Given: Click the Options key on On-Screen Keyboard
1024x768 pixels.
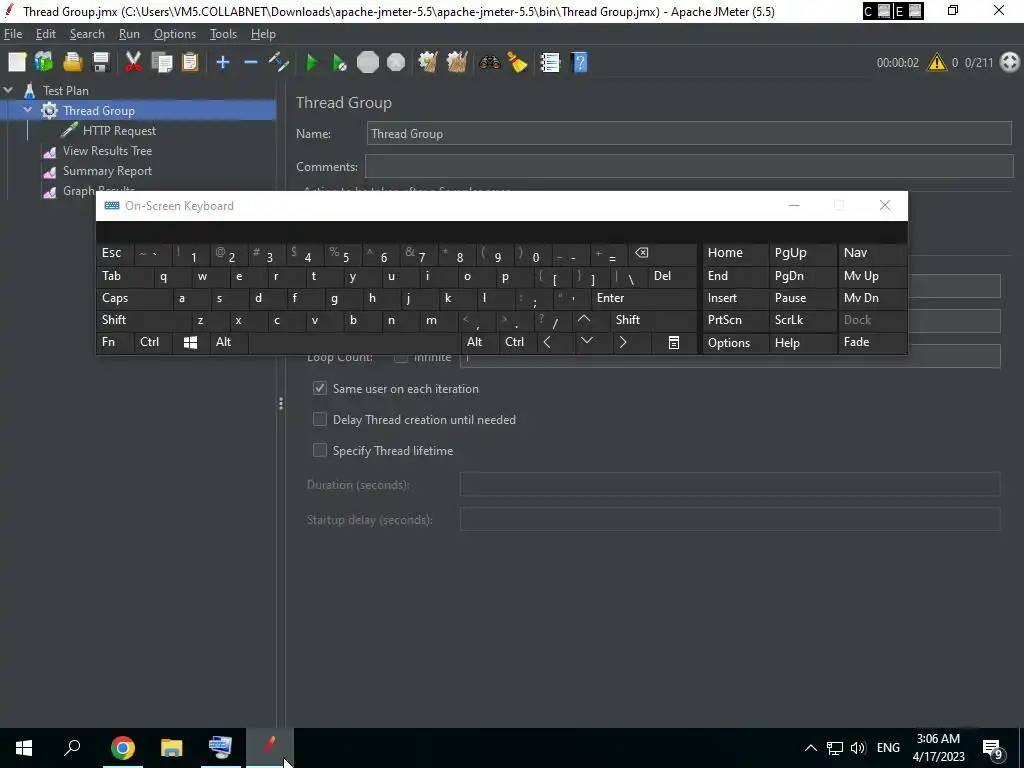Looking at the screenshot, I should 735,342.
